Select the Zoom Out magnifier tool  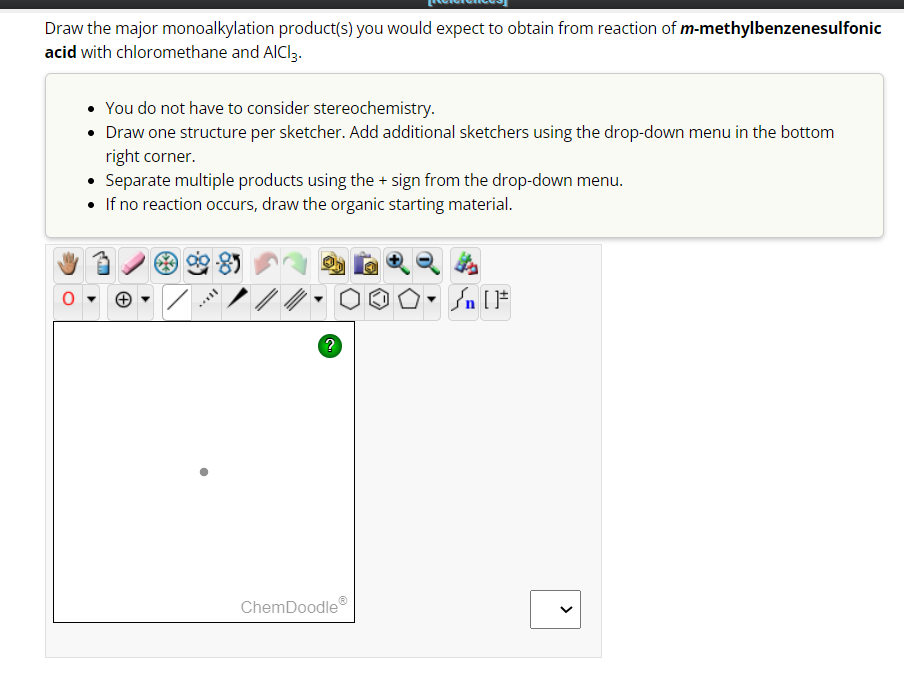pyautogui.click(x=426, y=263)
